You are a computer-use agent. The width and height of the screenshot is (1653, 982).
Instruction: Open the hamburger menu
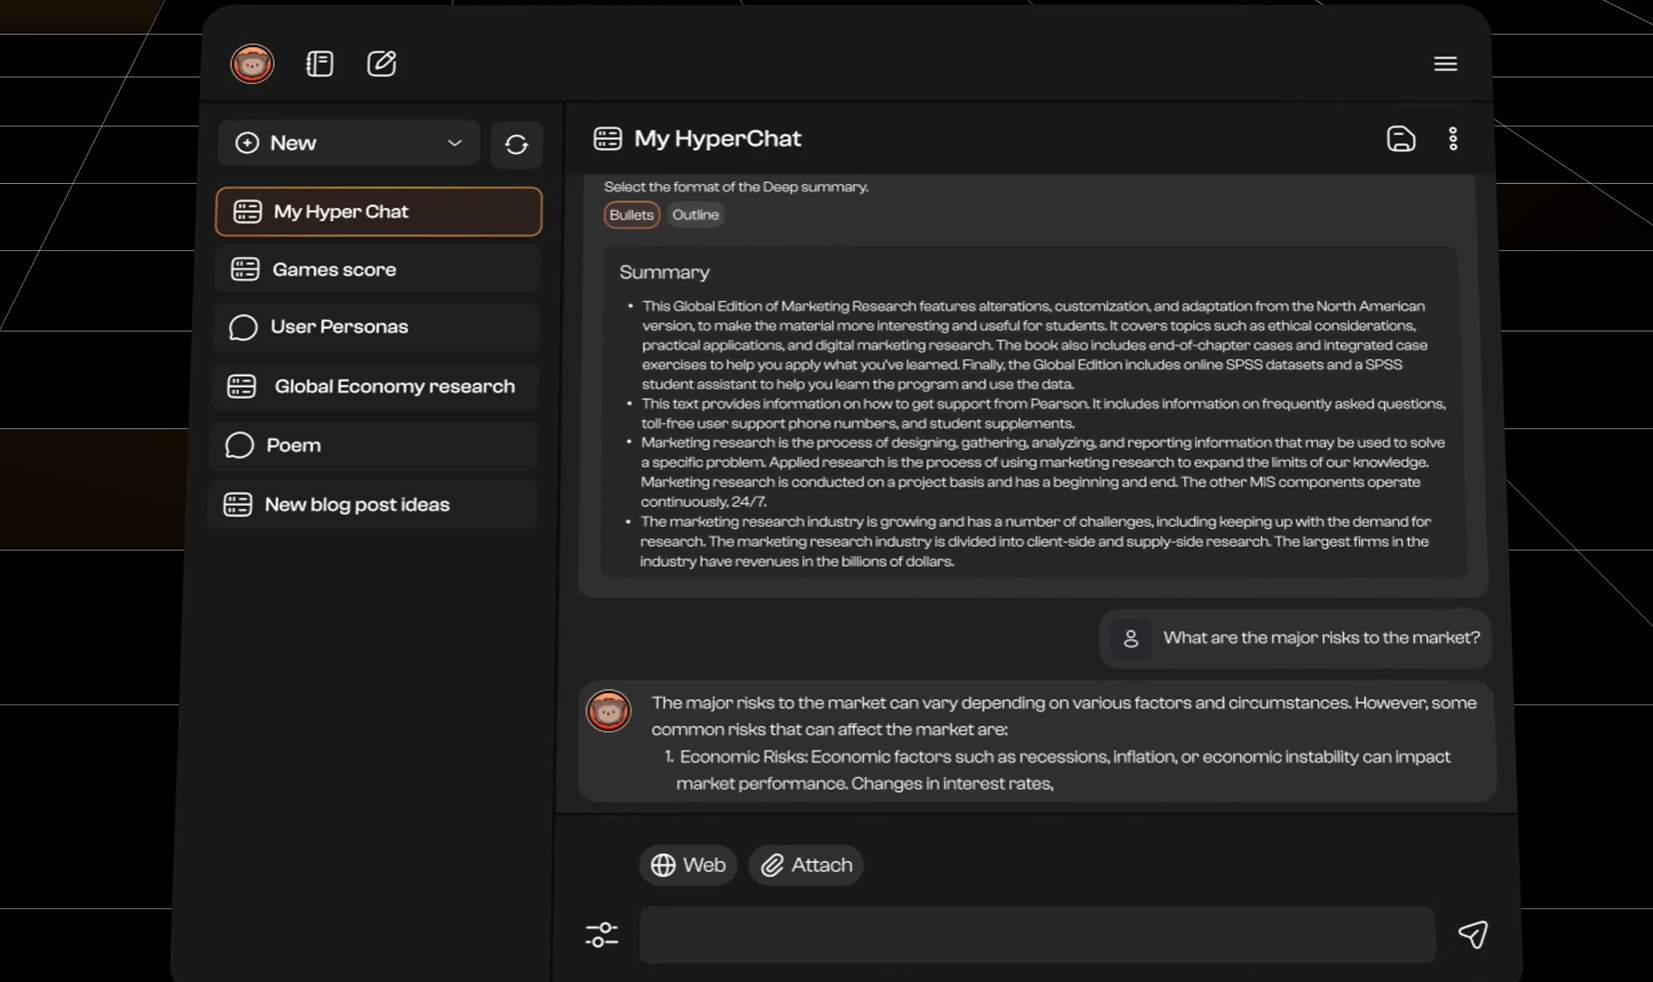pos(1445,64)
